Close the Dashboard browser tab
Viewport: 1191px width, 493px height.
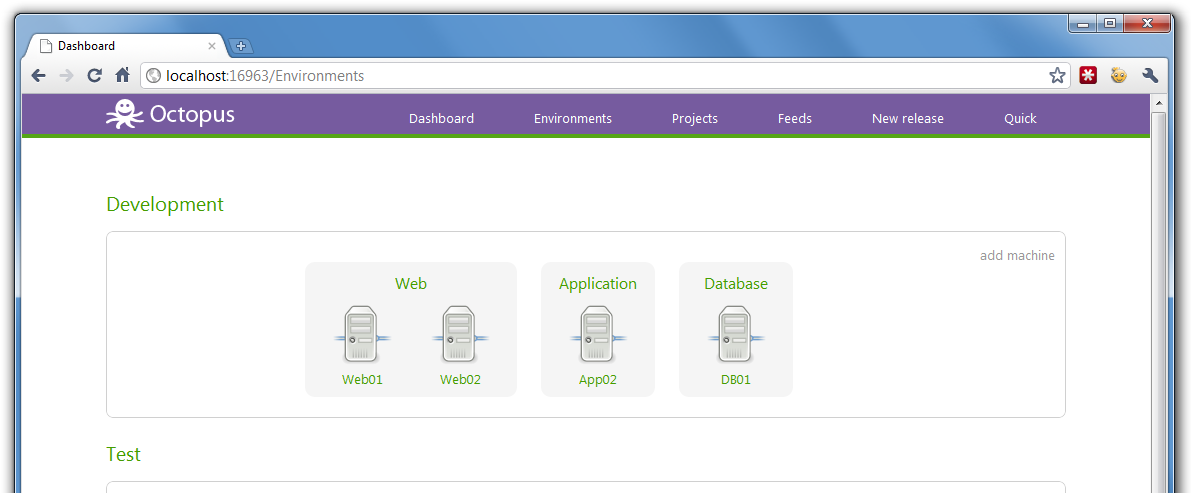212,46
